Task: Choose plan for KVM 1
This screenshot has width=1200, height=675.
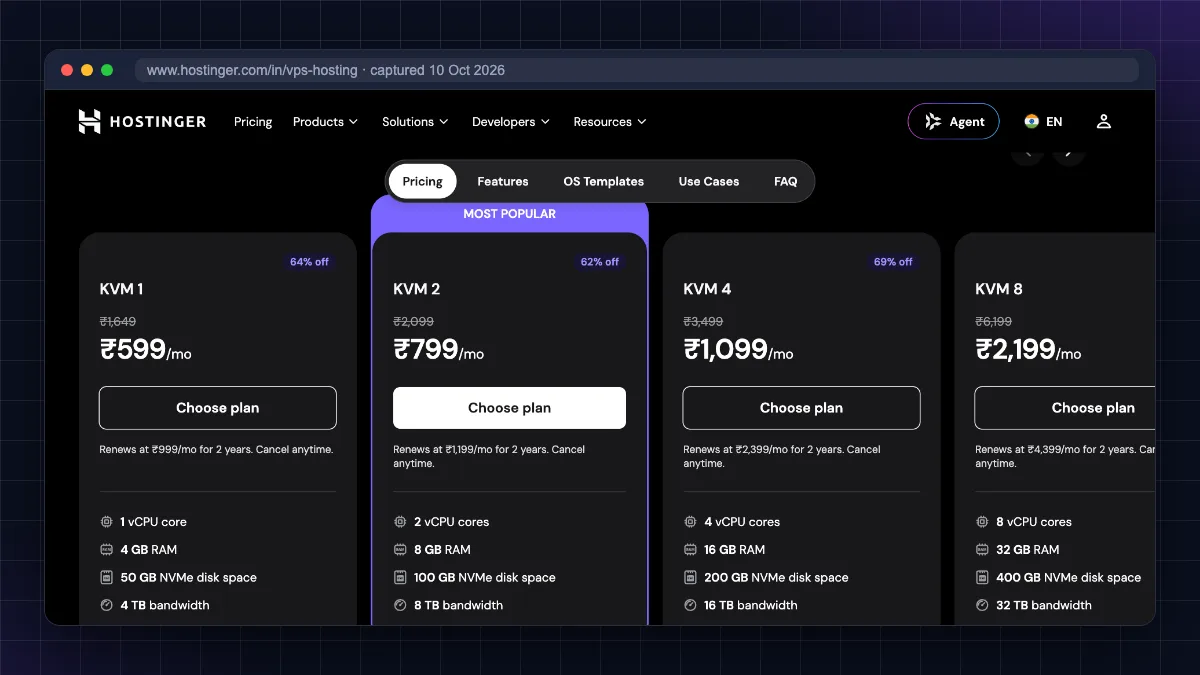Action: [x=218, y=408]
